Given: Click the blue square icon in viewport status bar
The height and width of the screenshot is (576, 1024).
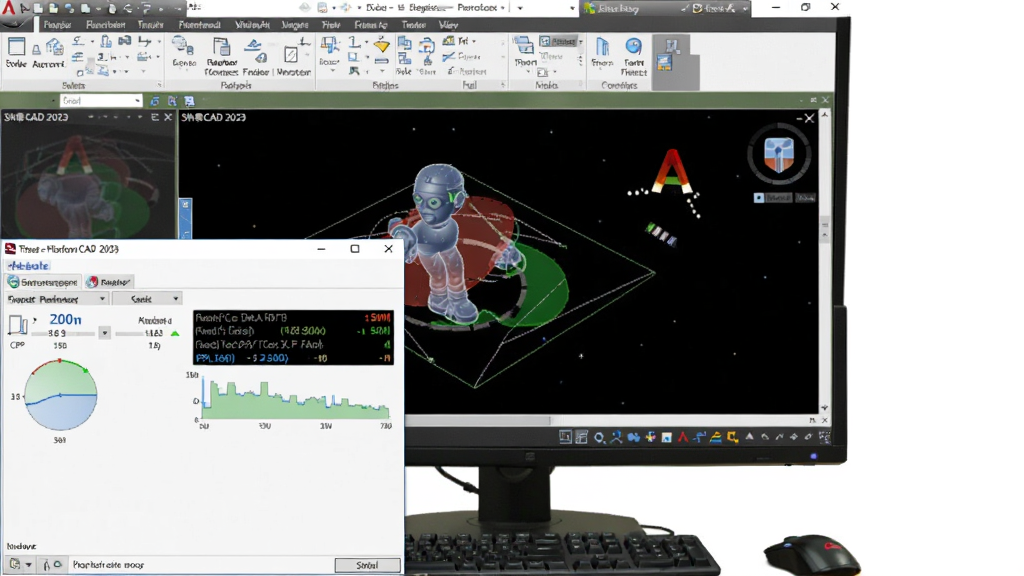Looking at the screenshot, I should (666, 438).
